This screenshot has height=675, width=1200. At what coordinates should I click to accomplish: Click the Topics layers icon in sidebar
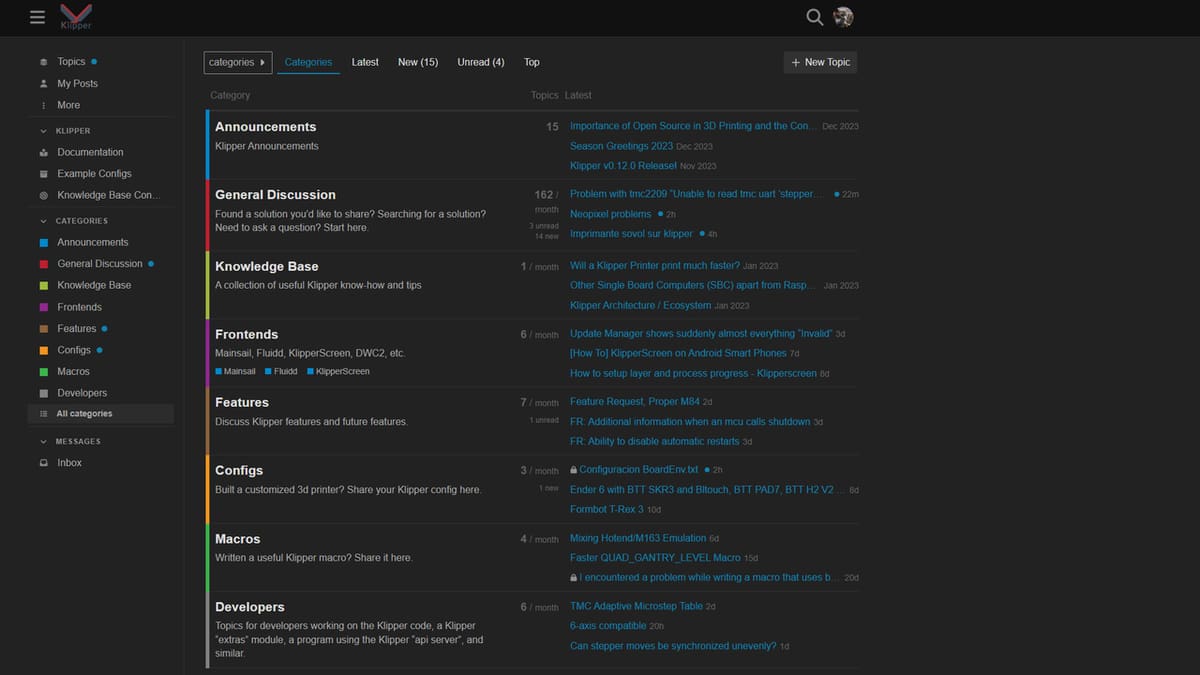(43, 62)
